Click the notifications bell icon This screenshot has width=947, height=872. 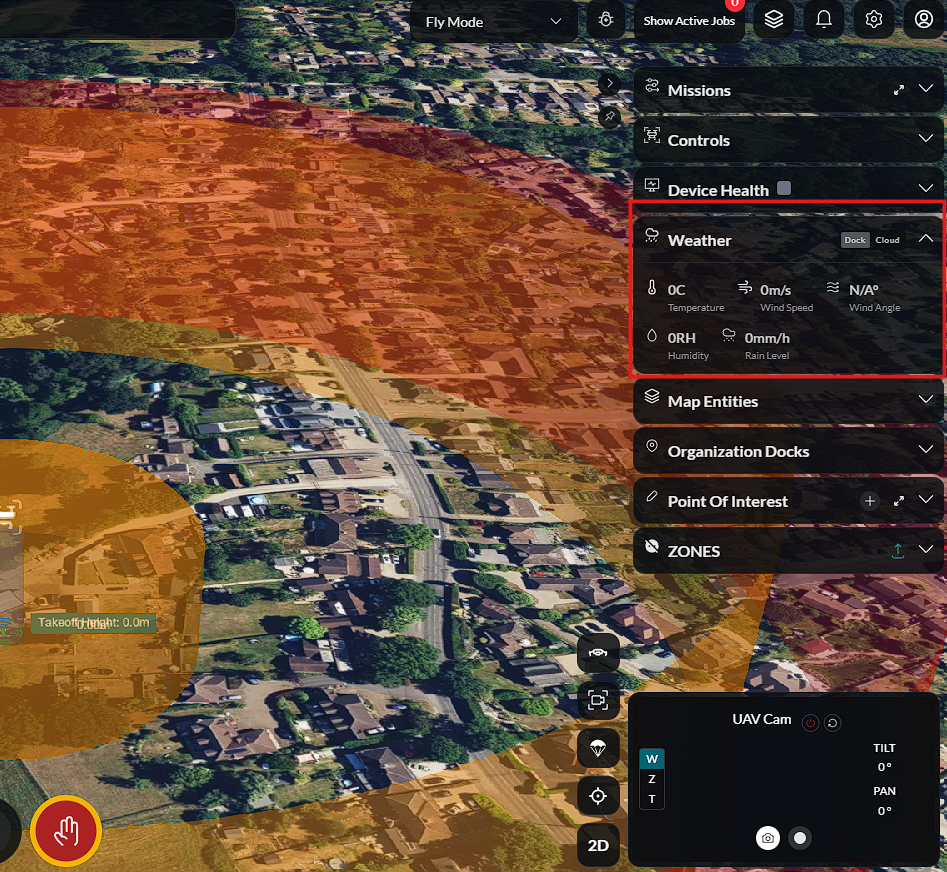(824, 19)
